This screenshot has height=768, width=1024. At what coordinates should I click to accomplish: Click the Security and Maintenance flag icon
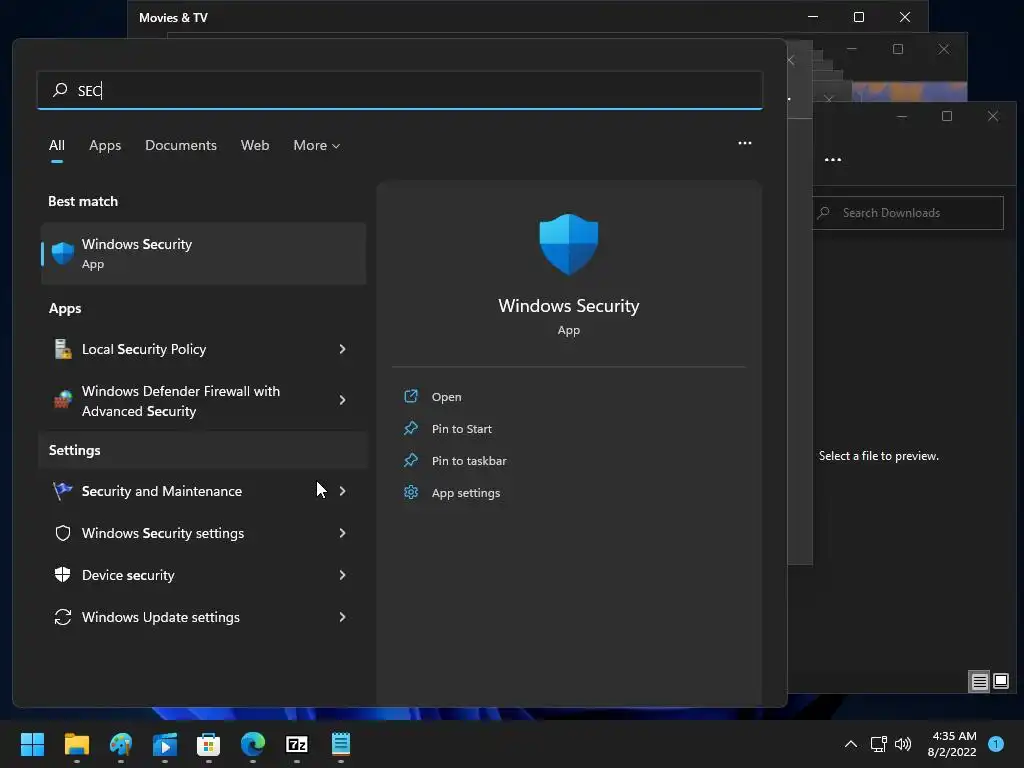click(x=63, y=490)
